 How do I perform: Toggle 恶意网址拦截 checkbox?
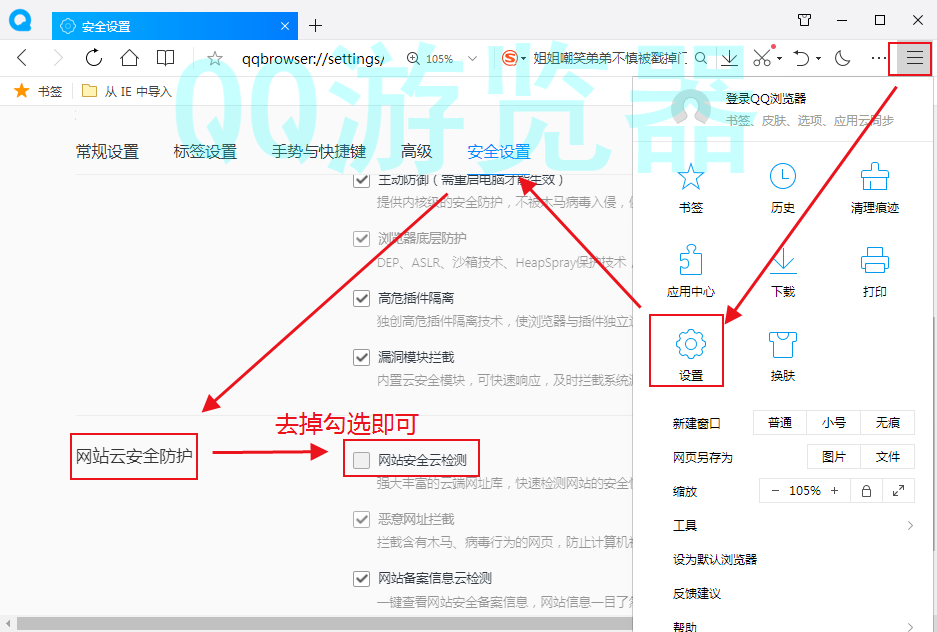pos(362,519)
